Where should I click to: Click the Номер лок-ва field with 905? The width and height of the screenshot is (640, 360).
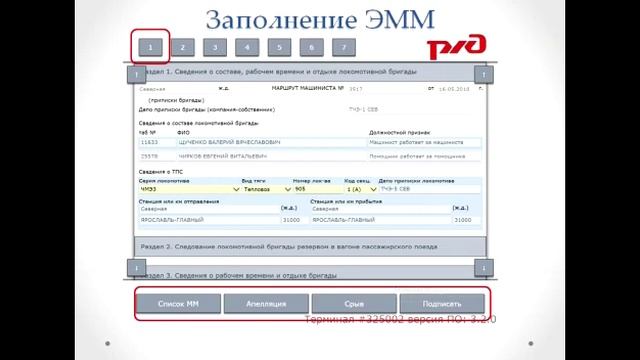[318, 189]
